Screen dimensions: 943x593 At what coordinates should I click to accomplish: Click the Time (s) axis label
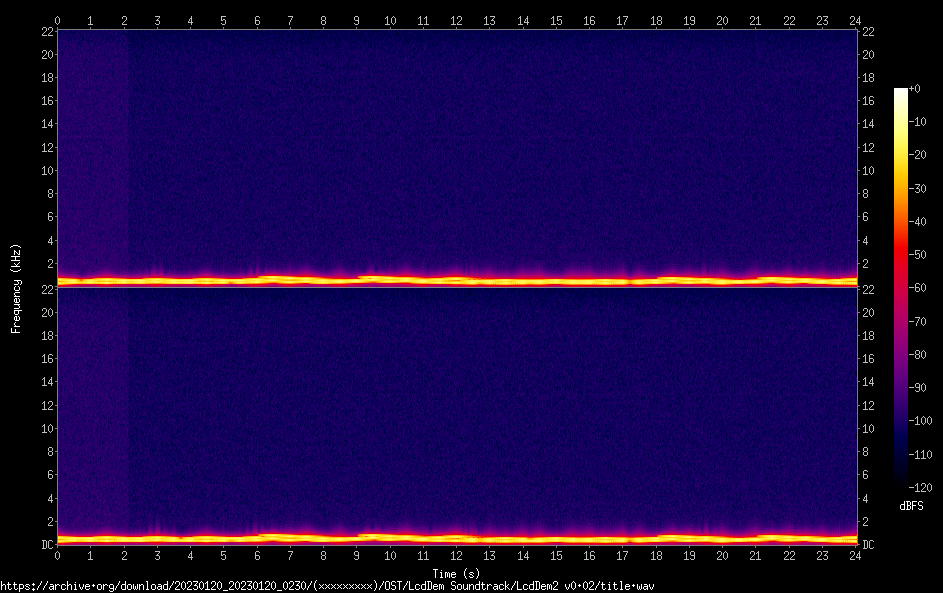456,573
